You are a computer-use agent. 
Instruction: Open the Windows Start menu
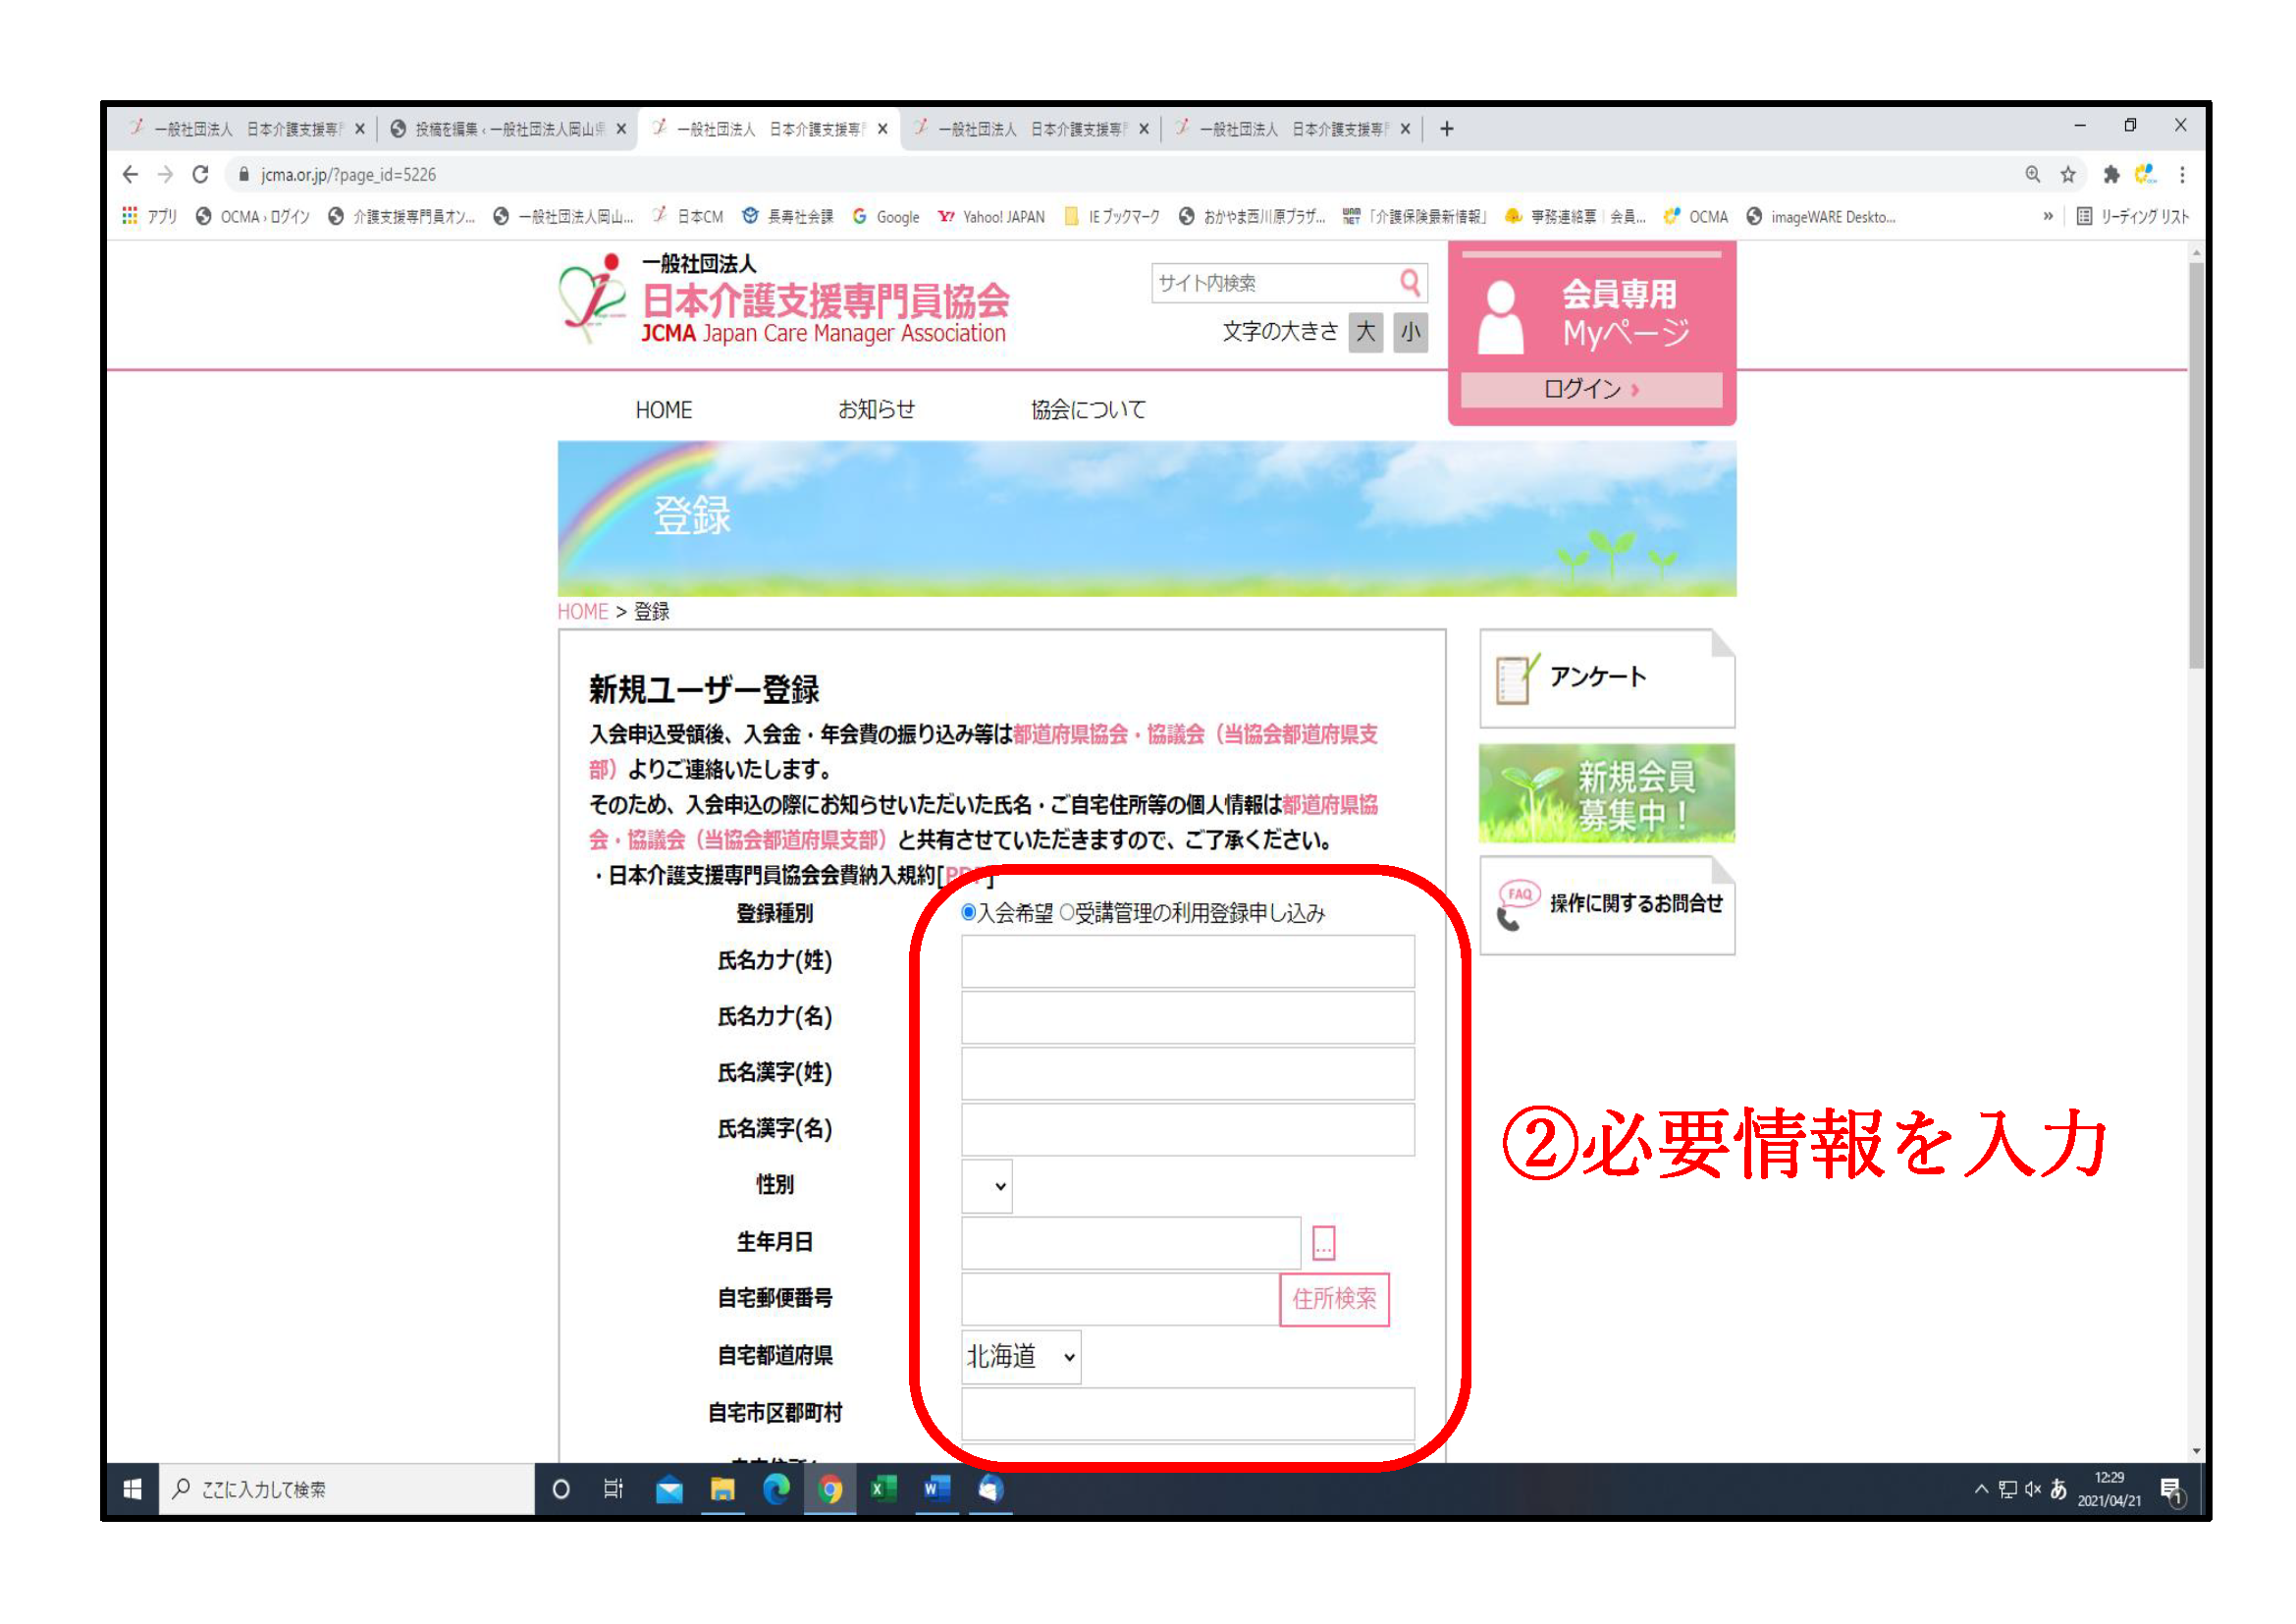(x=132, y=1489)
